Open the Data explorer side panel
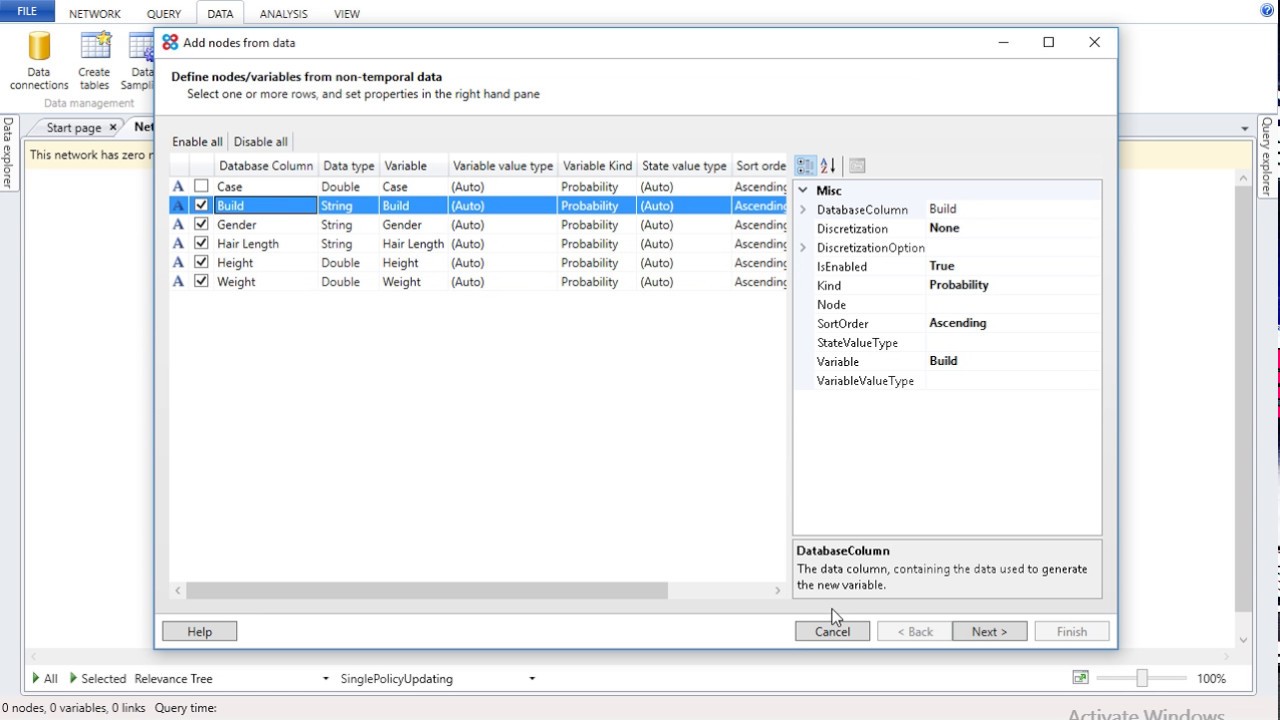Screen dimensions: 1280x720 tap(8, 152)
